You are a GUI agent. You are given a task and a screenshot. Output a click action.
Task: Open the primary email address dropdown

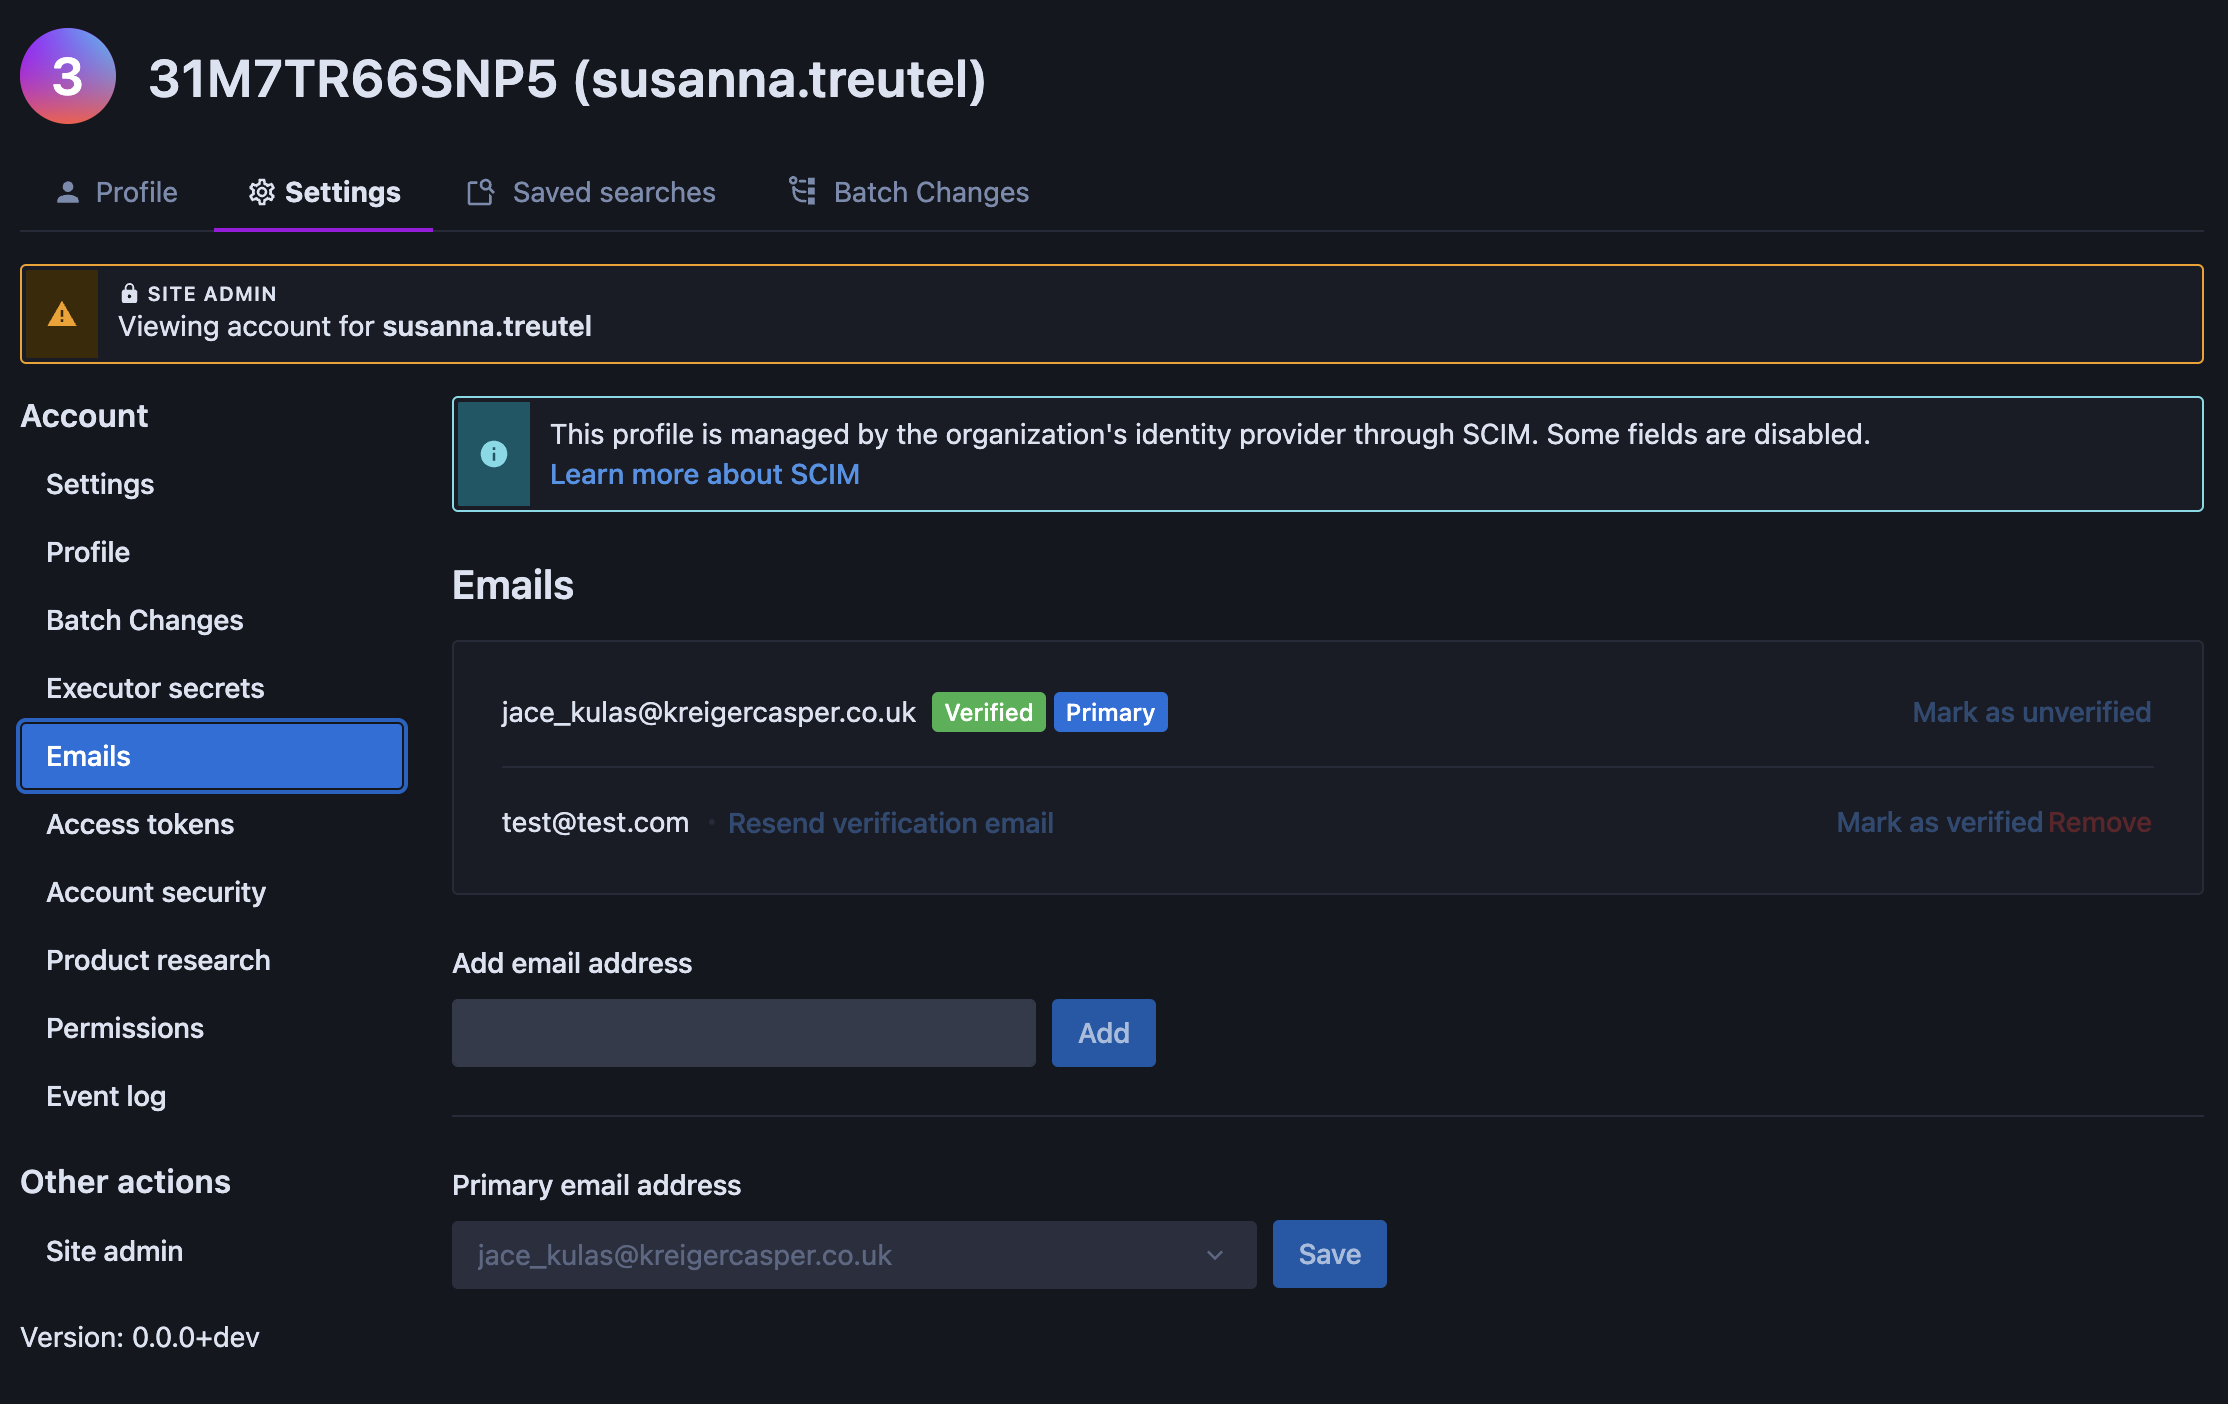pyautogui.click(x=854, y=1255)
